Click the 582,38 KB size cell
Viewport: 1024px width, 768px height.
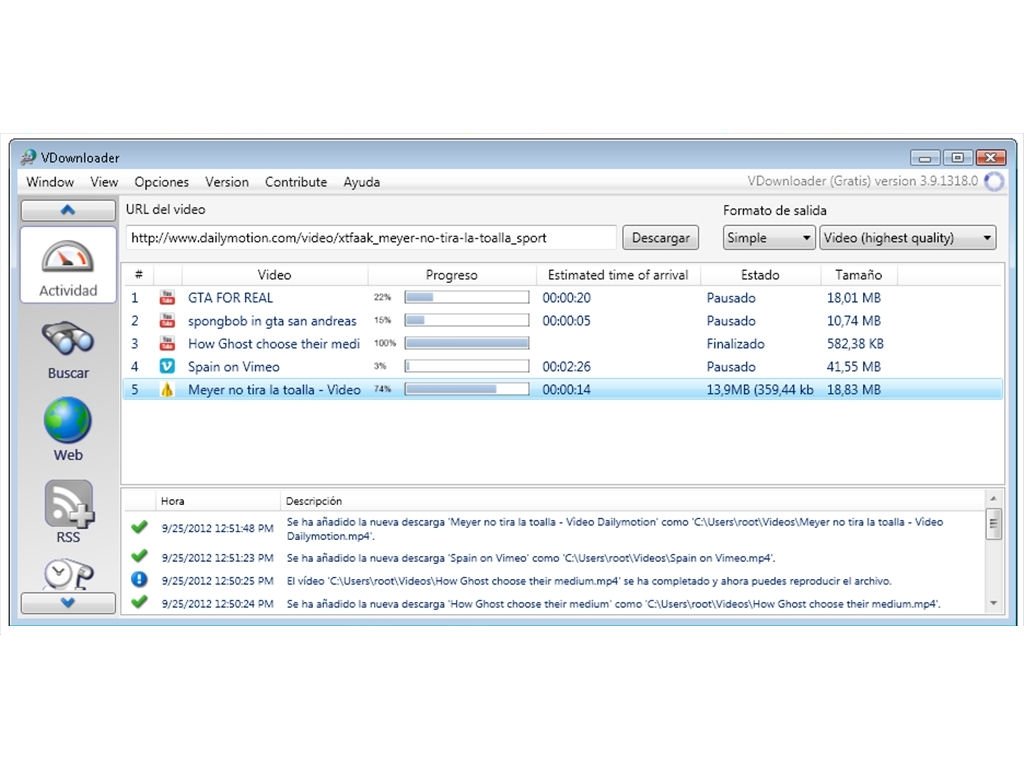pos(855,344)
